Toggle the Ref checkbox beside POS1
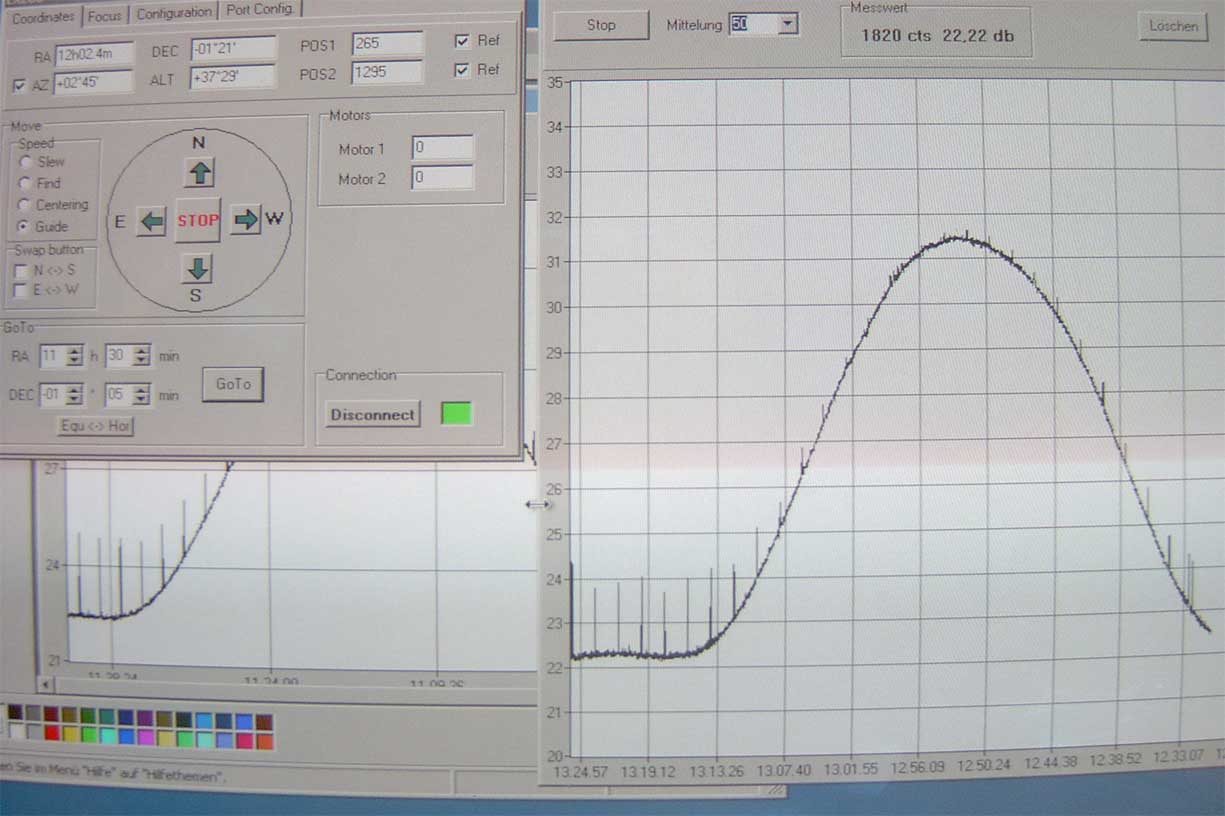This screenshot has width=1225, height=816. pyautogui.click(x=462, y=41)
